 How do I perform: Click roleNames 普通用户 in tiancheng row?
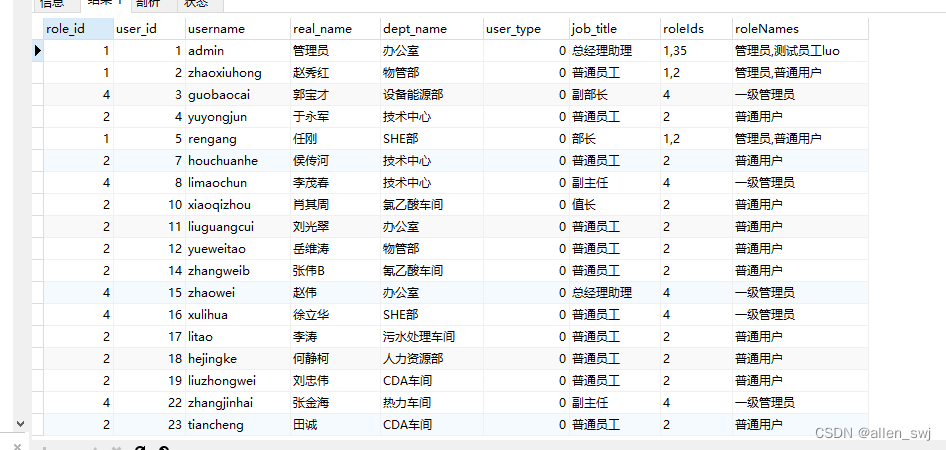coord(801,425)
